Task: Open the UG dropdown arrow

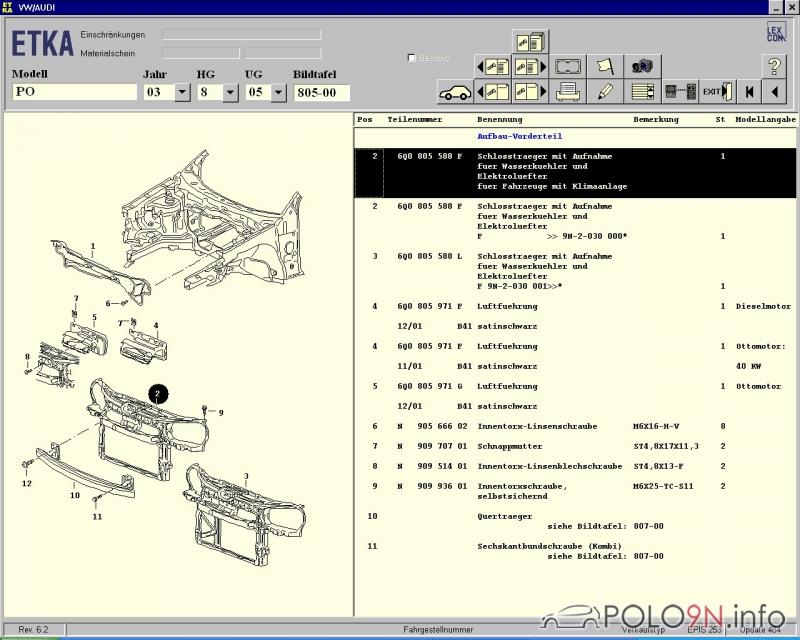Action: 279,93
